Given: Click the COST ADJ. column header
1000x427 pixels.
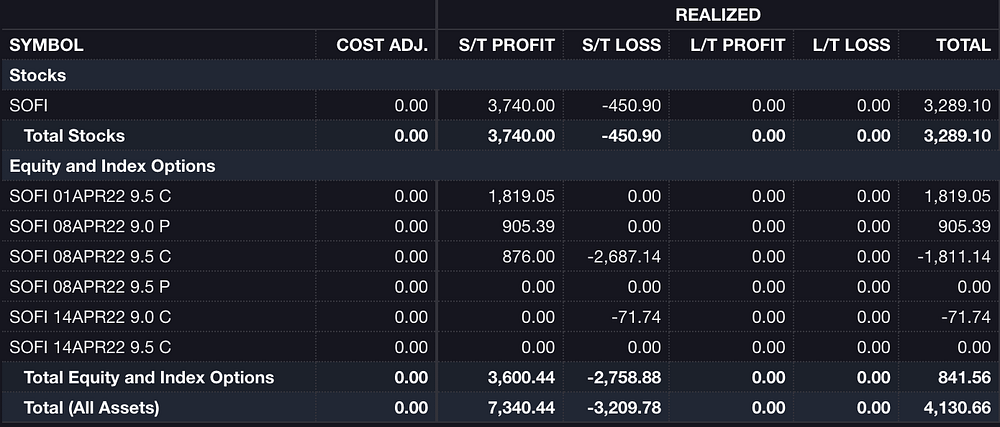Looking at the screenshot, I should tap(382, 45).
